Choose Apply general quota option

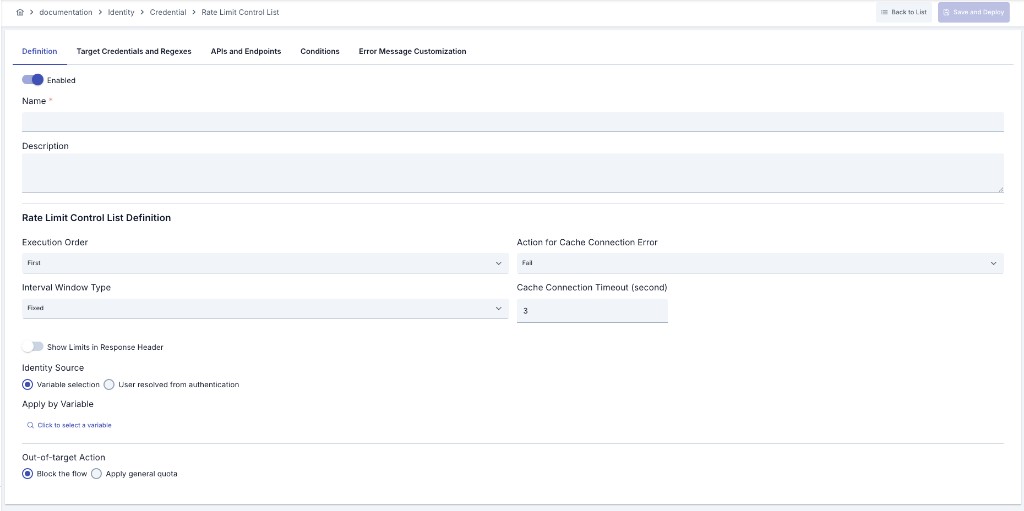point(96,474)
